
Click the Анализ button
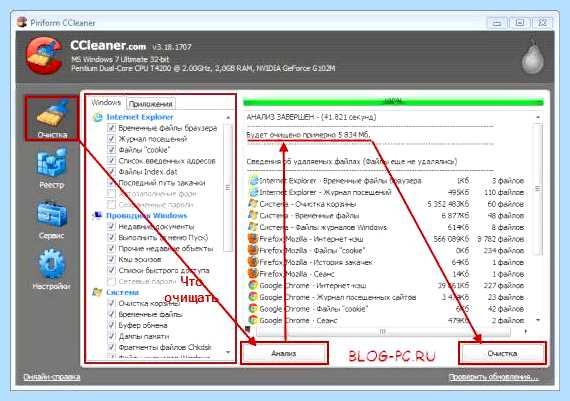284,353
